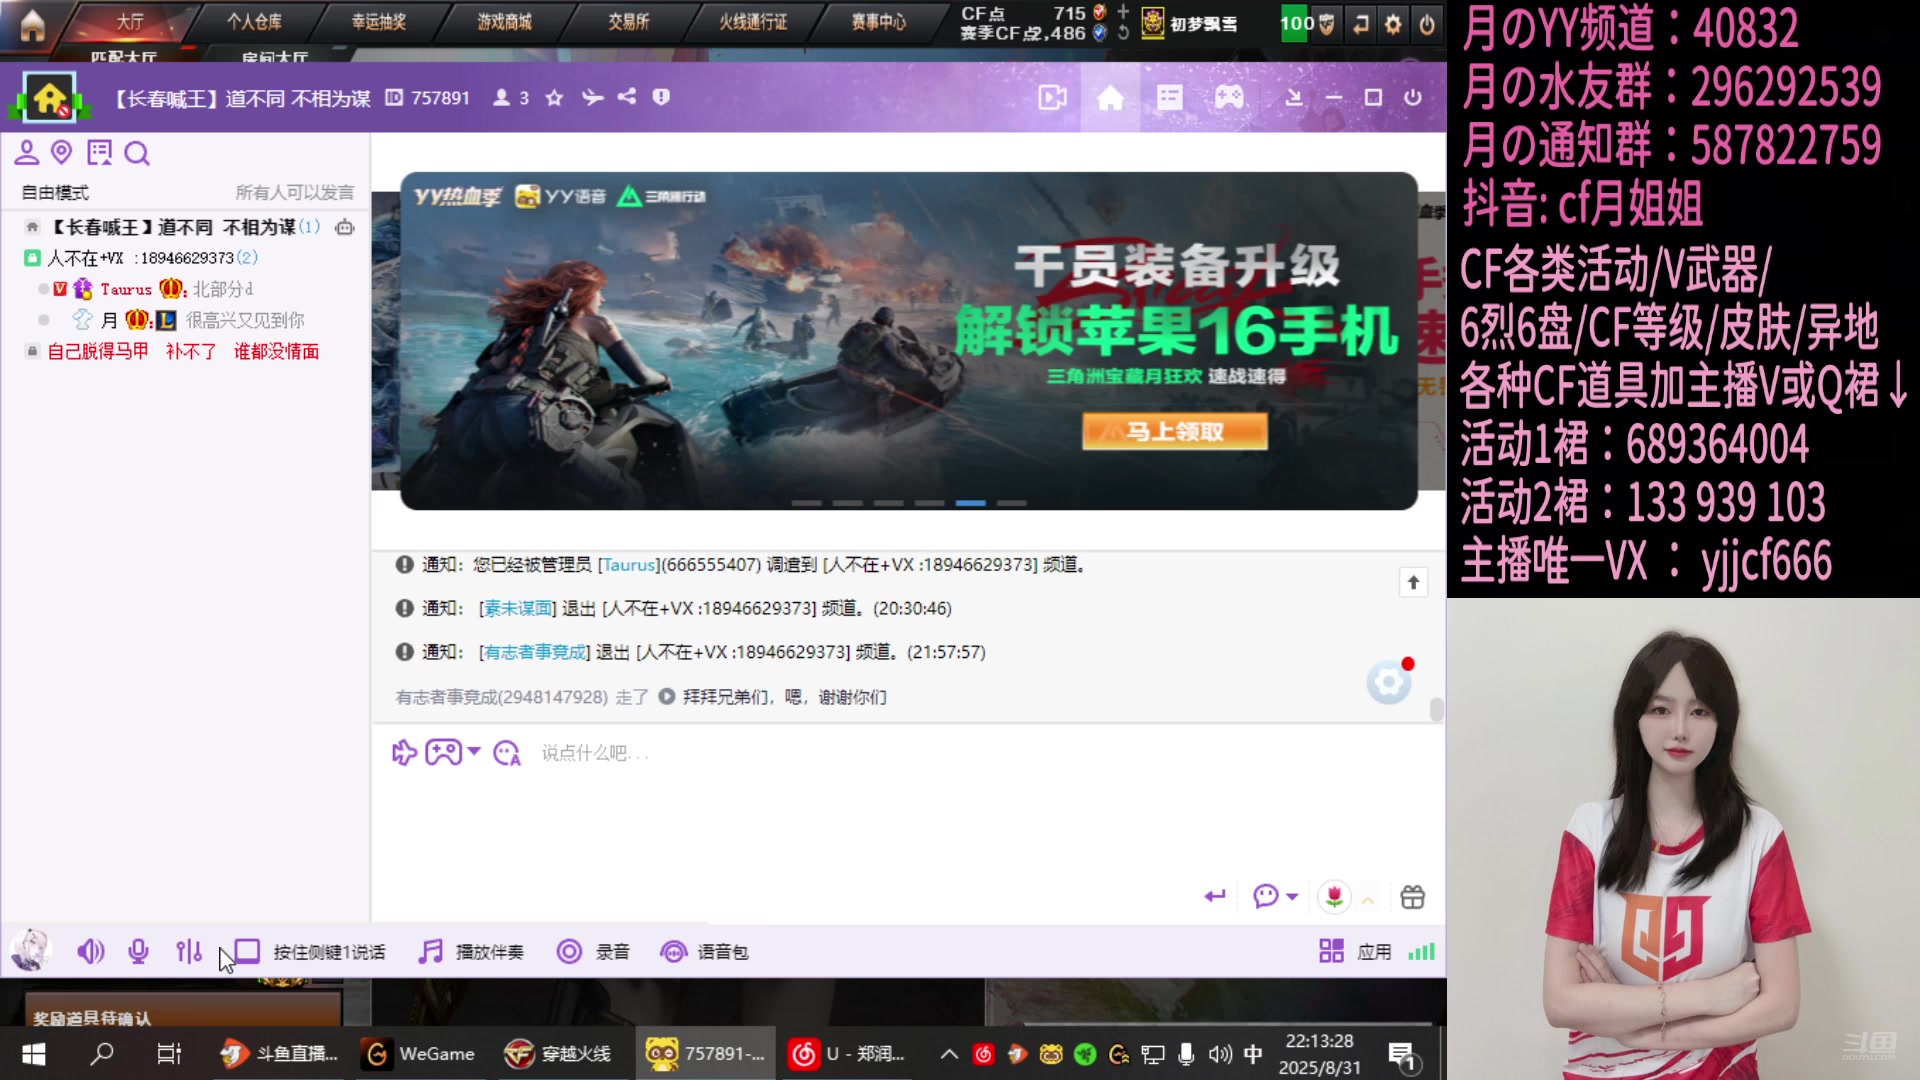Viewport: 1920px width, 1080px height.
Task: Select root channel 【长春喊王】道不同 不相为谋
Action: point(175,227)
